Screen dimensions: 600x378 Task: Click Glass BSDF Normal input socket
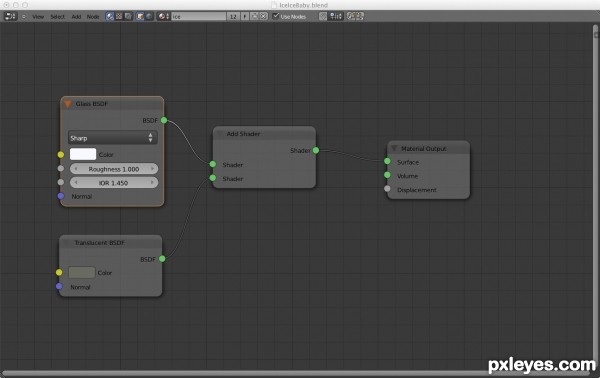click(61, 196)
